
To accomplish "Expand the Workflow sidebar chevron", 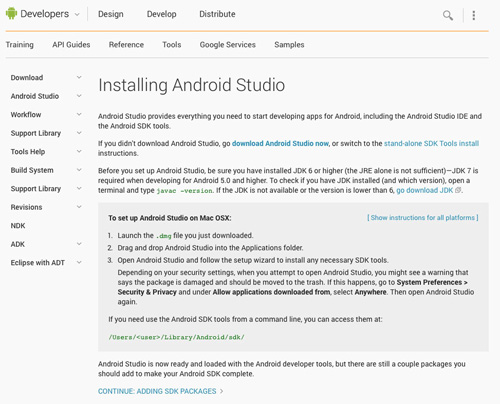I will click(x=79, y=114).
